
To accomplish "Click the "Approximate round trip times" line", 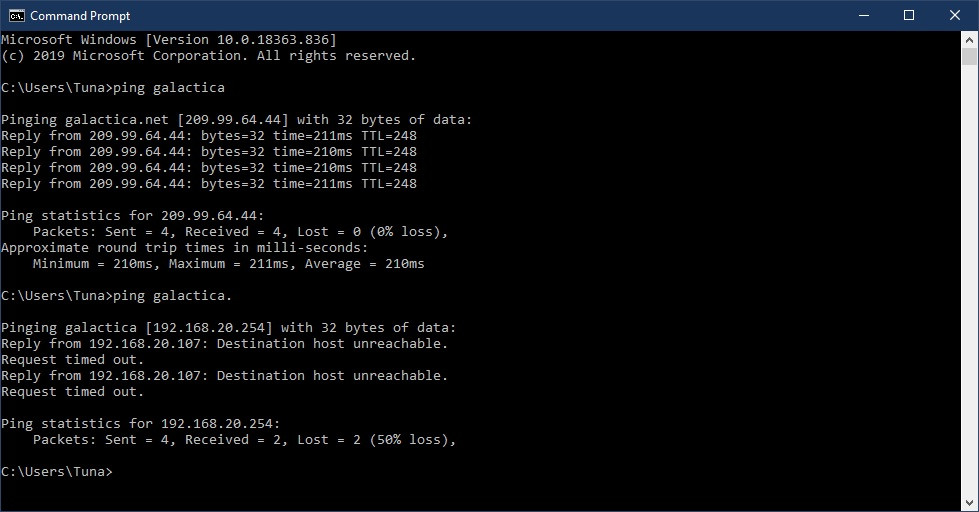I will point(184,248).
